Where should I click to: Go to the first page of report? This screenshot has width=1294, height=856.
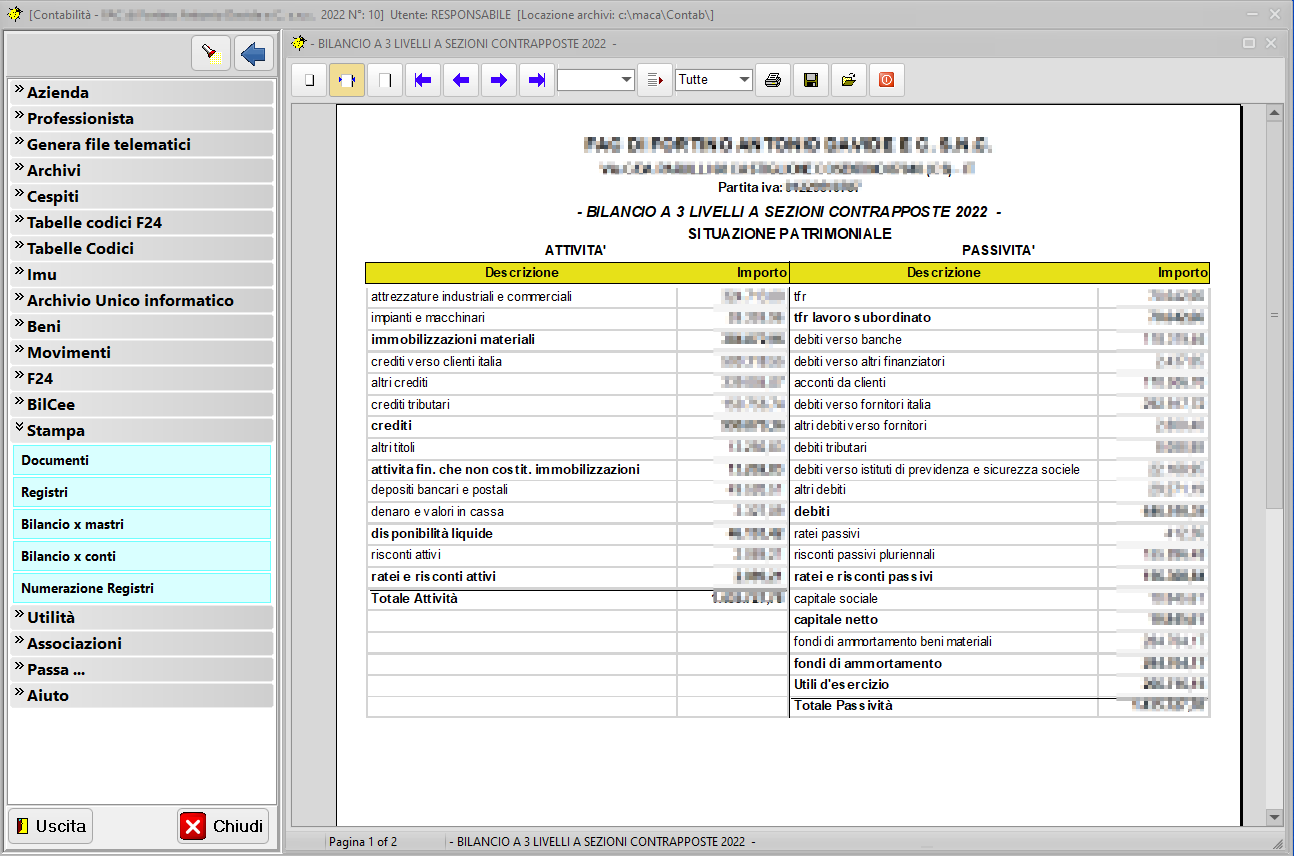(x=423, y=80)
